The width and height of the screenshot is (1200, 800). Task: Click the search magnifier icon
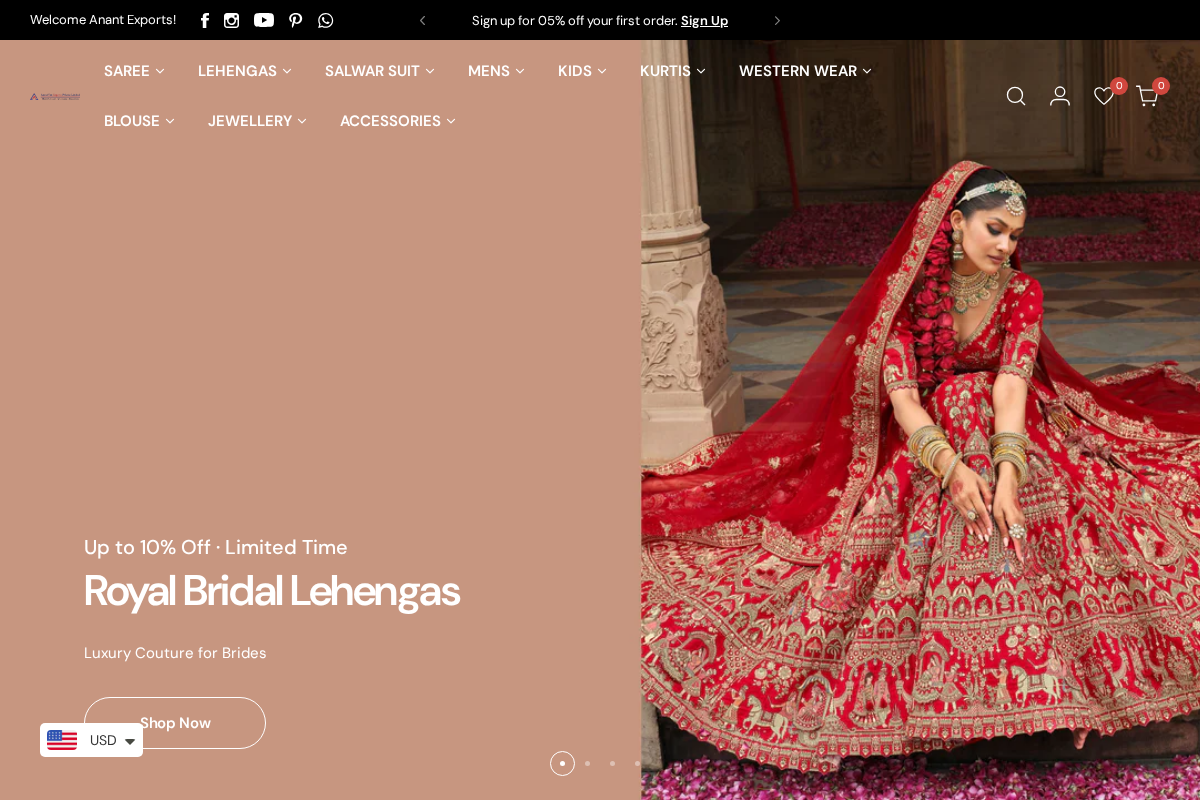1016,96
